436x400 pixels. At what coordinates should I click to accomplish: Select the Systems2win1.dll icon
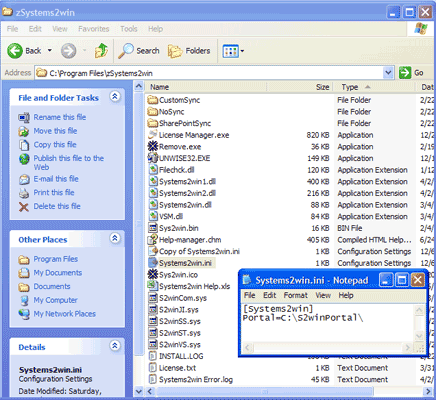153,181
